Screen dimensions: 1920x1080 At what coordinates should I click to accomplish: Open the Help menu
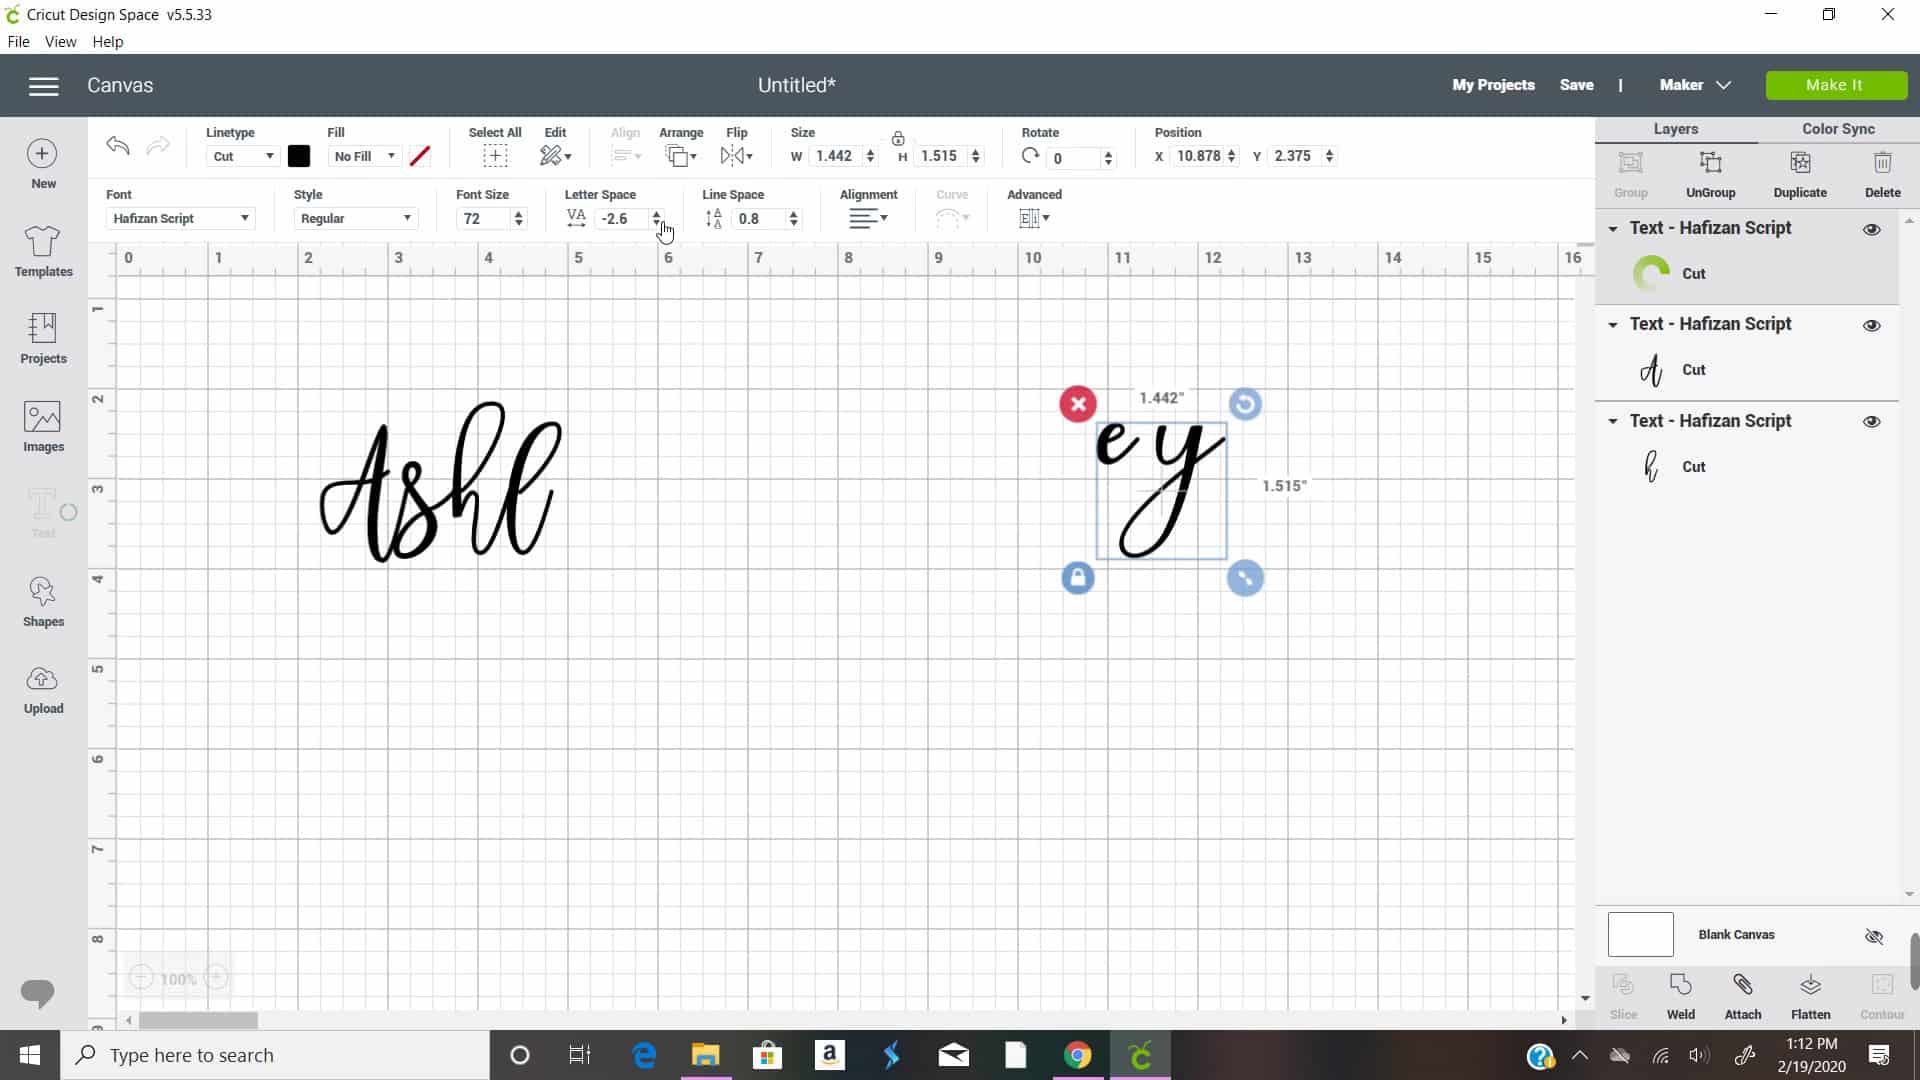point(107,42)
